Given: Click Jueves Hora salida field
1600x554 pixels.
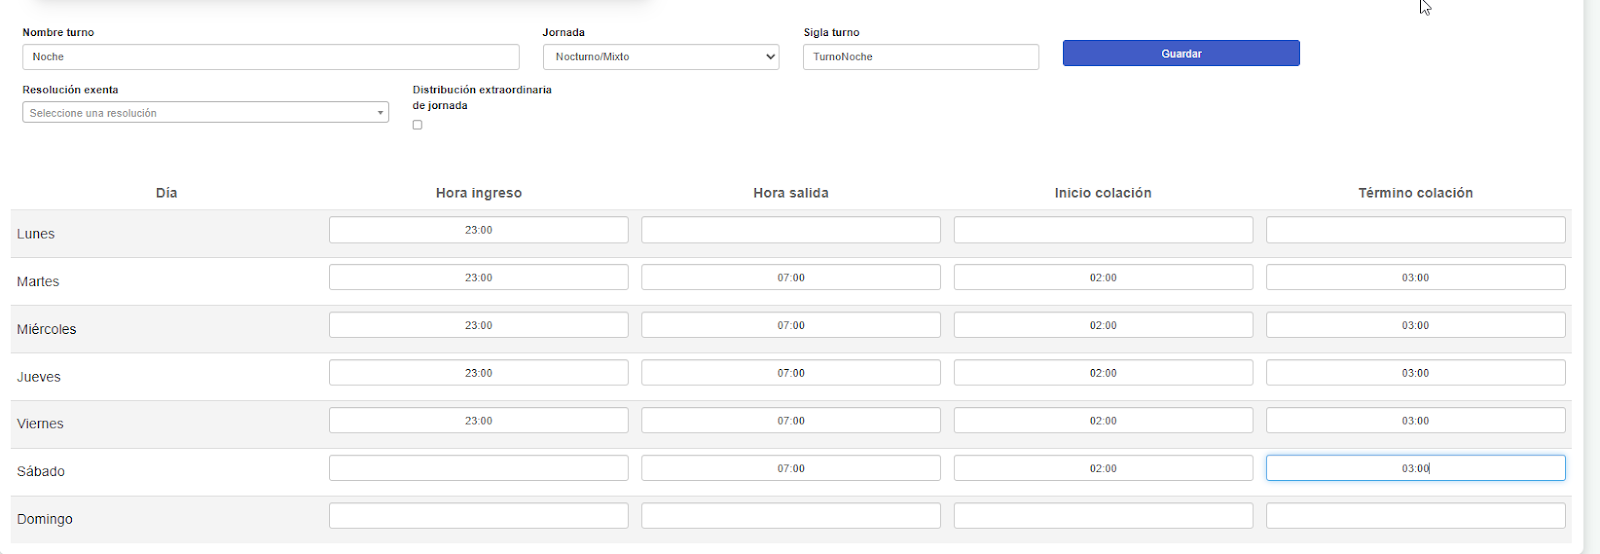Looking at the screenshot, I should click(x=790, y=373).
